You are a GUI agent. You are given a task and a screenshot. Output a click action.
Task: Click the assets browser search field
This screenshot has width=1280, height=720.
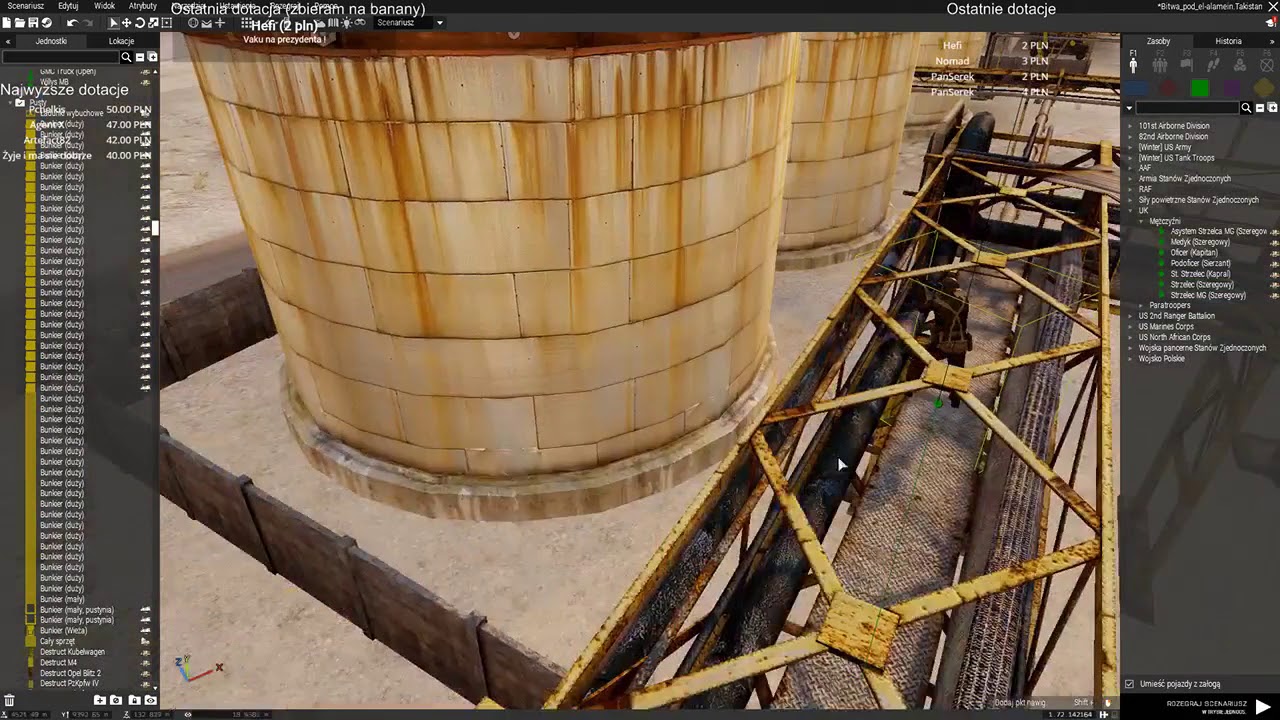tap(1187, 108)
